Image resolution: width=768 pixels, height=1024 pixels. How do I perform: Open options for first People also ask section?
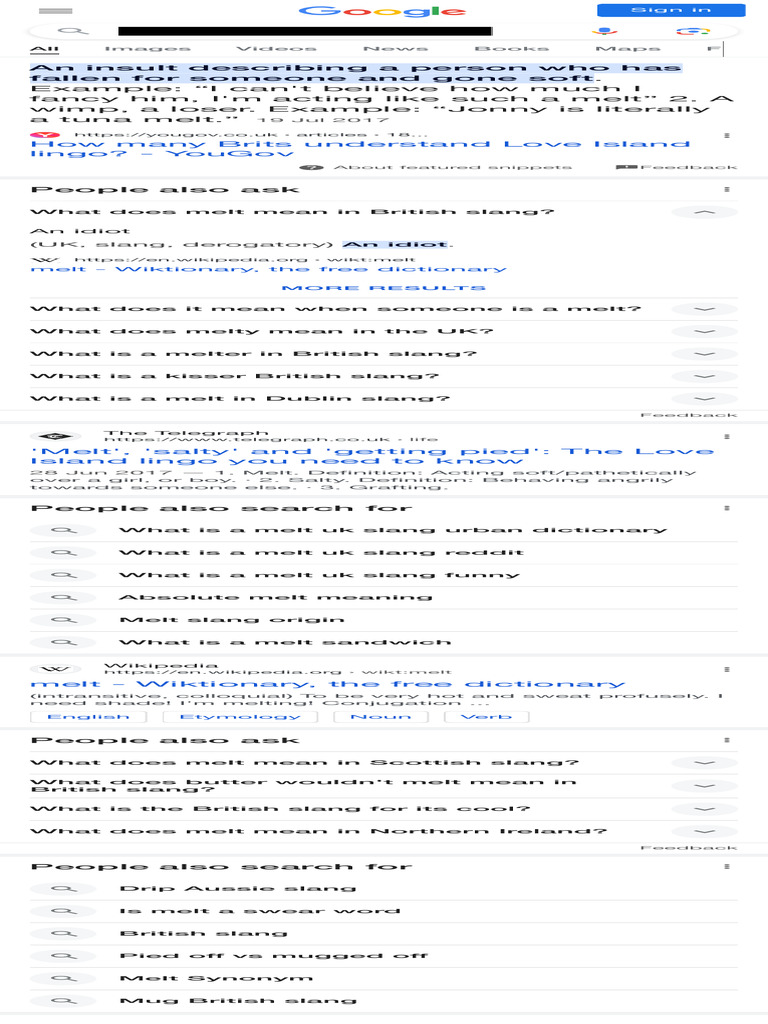point(727,189)
